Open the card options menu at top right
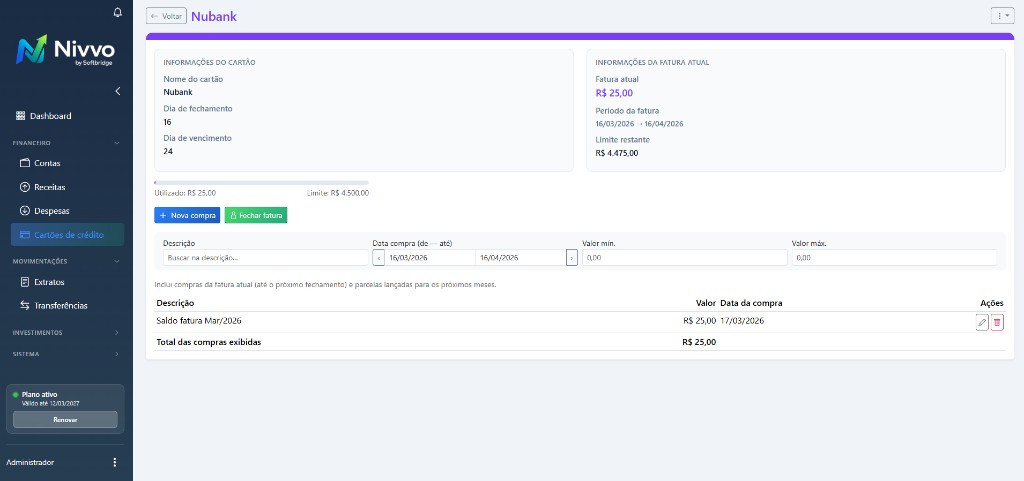This screenshot has width=1024, height=481. [x=1001, y=16]
